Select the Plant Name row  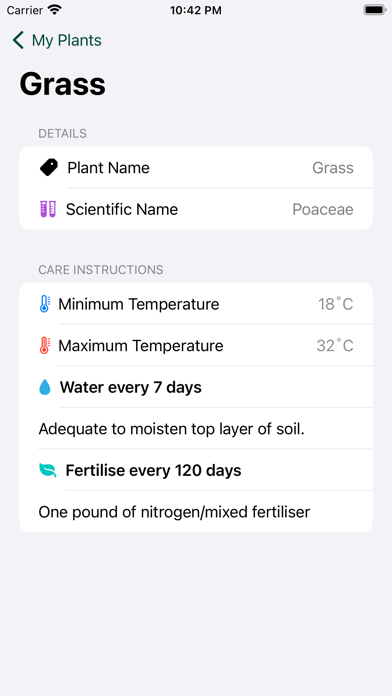pos(196,167)
